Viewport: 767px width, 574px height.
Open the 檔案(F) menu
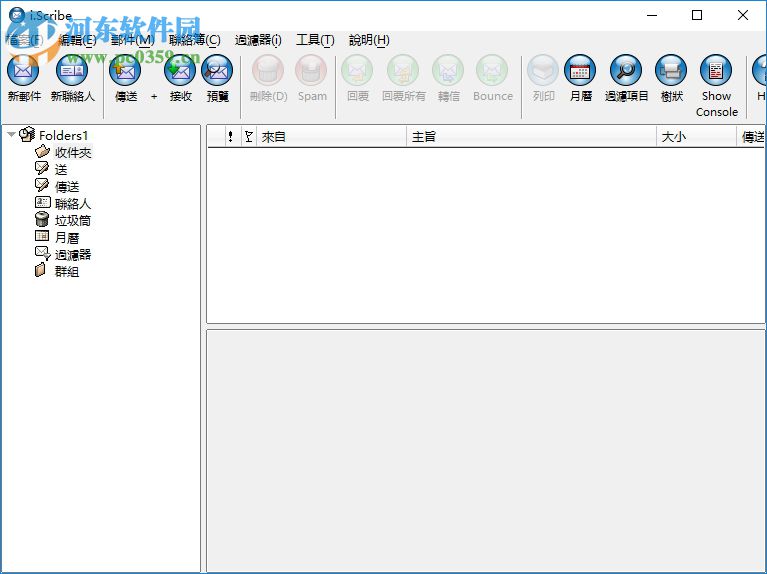tap(24, 40)
